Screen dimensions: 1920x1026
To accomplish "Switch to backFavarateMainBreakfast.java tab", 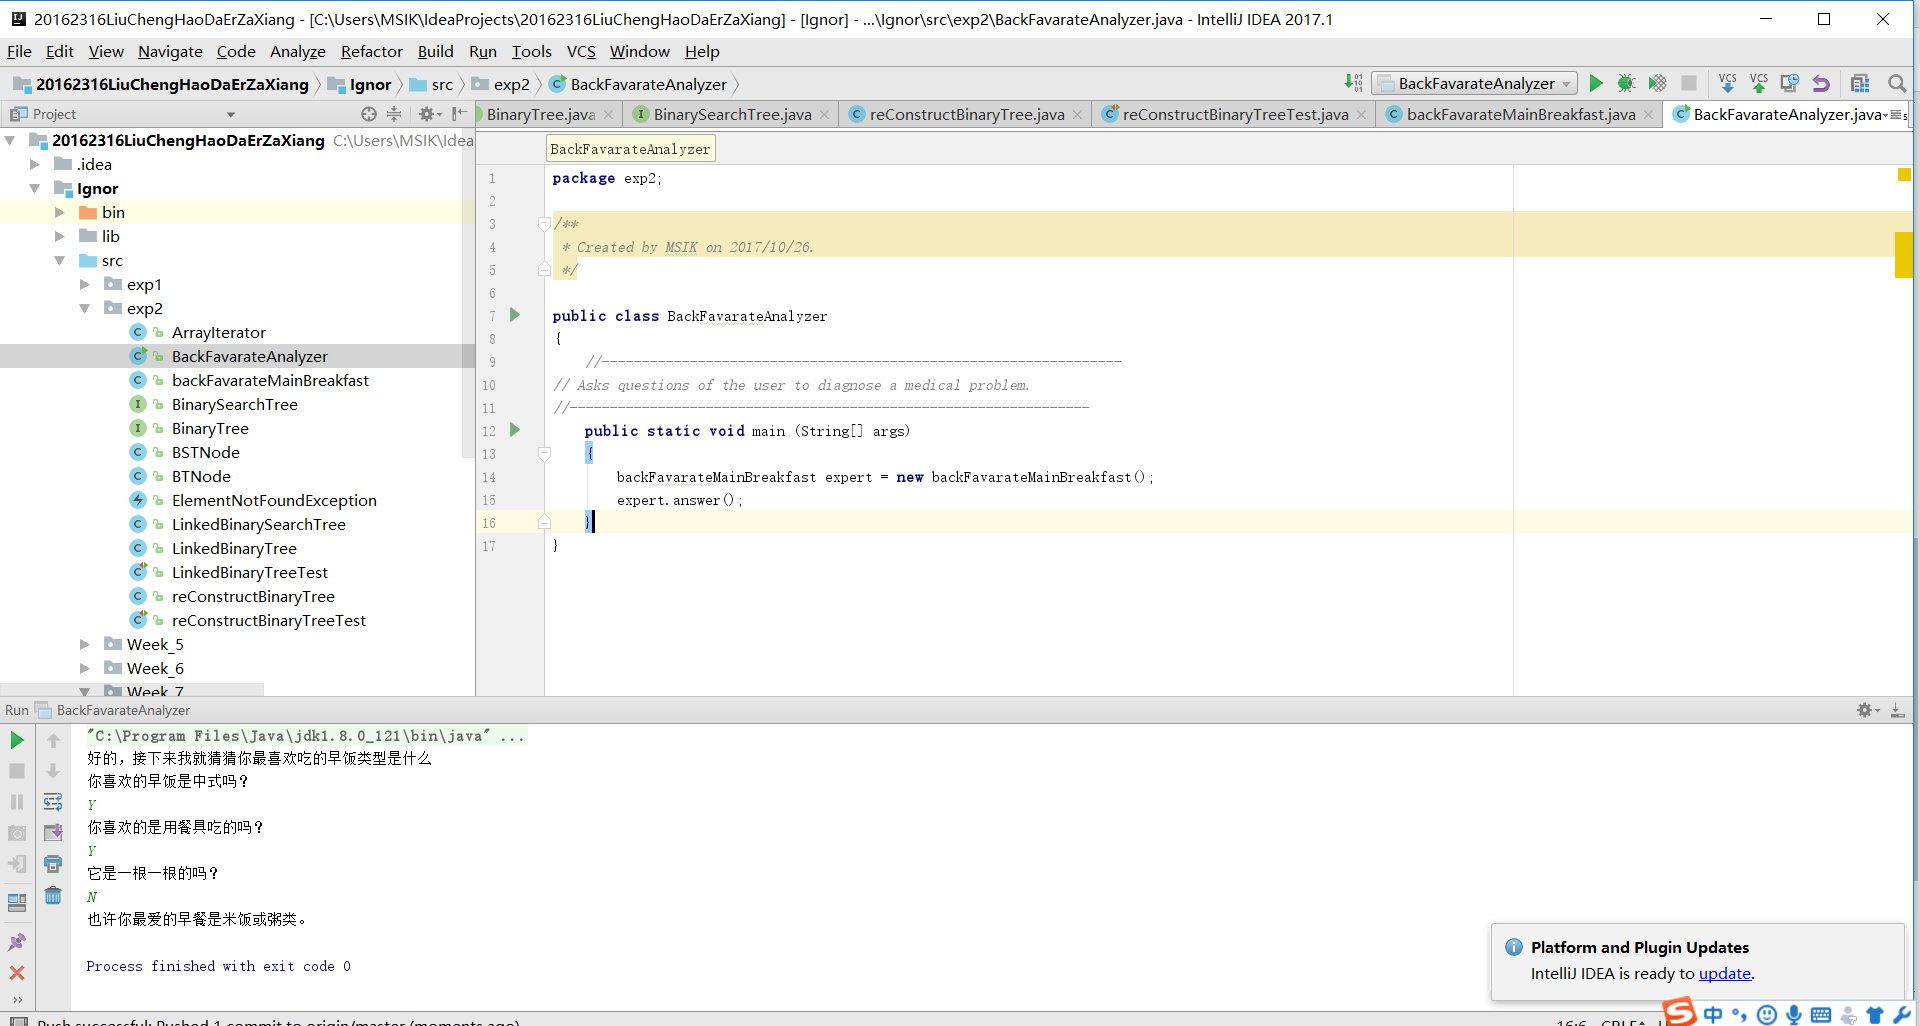I will point(1520,114).
